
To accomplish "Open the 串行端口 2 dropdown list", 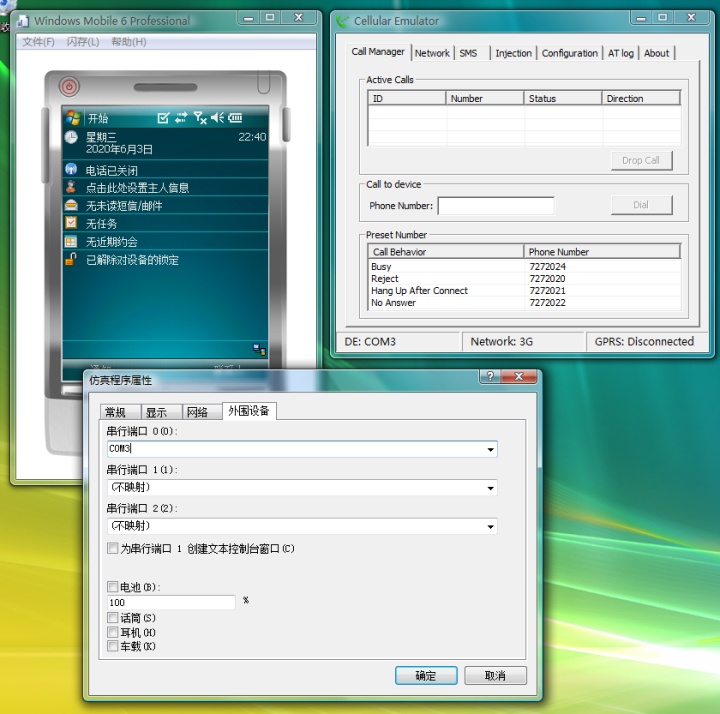I will (490, 527).
